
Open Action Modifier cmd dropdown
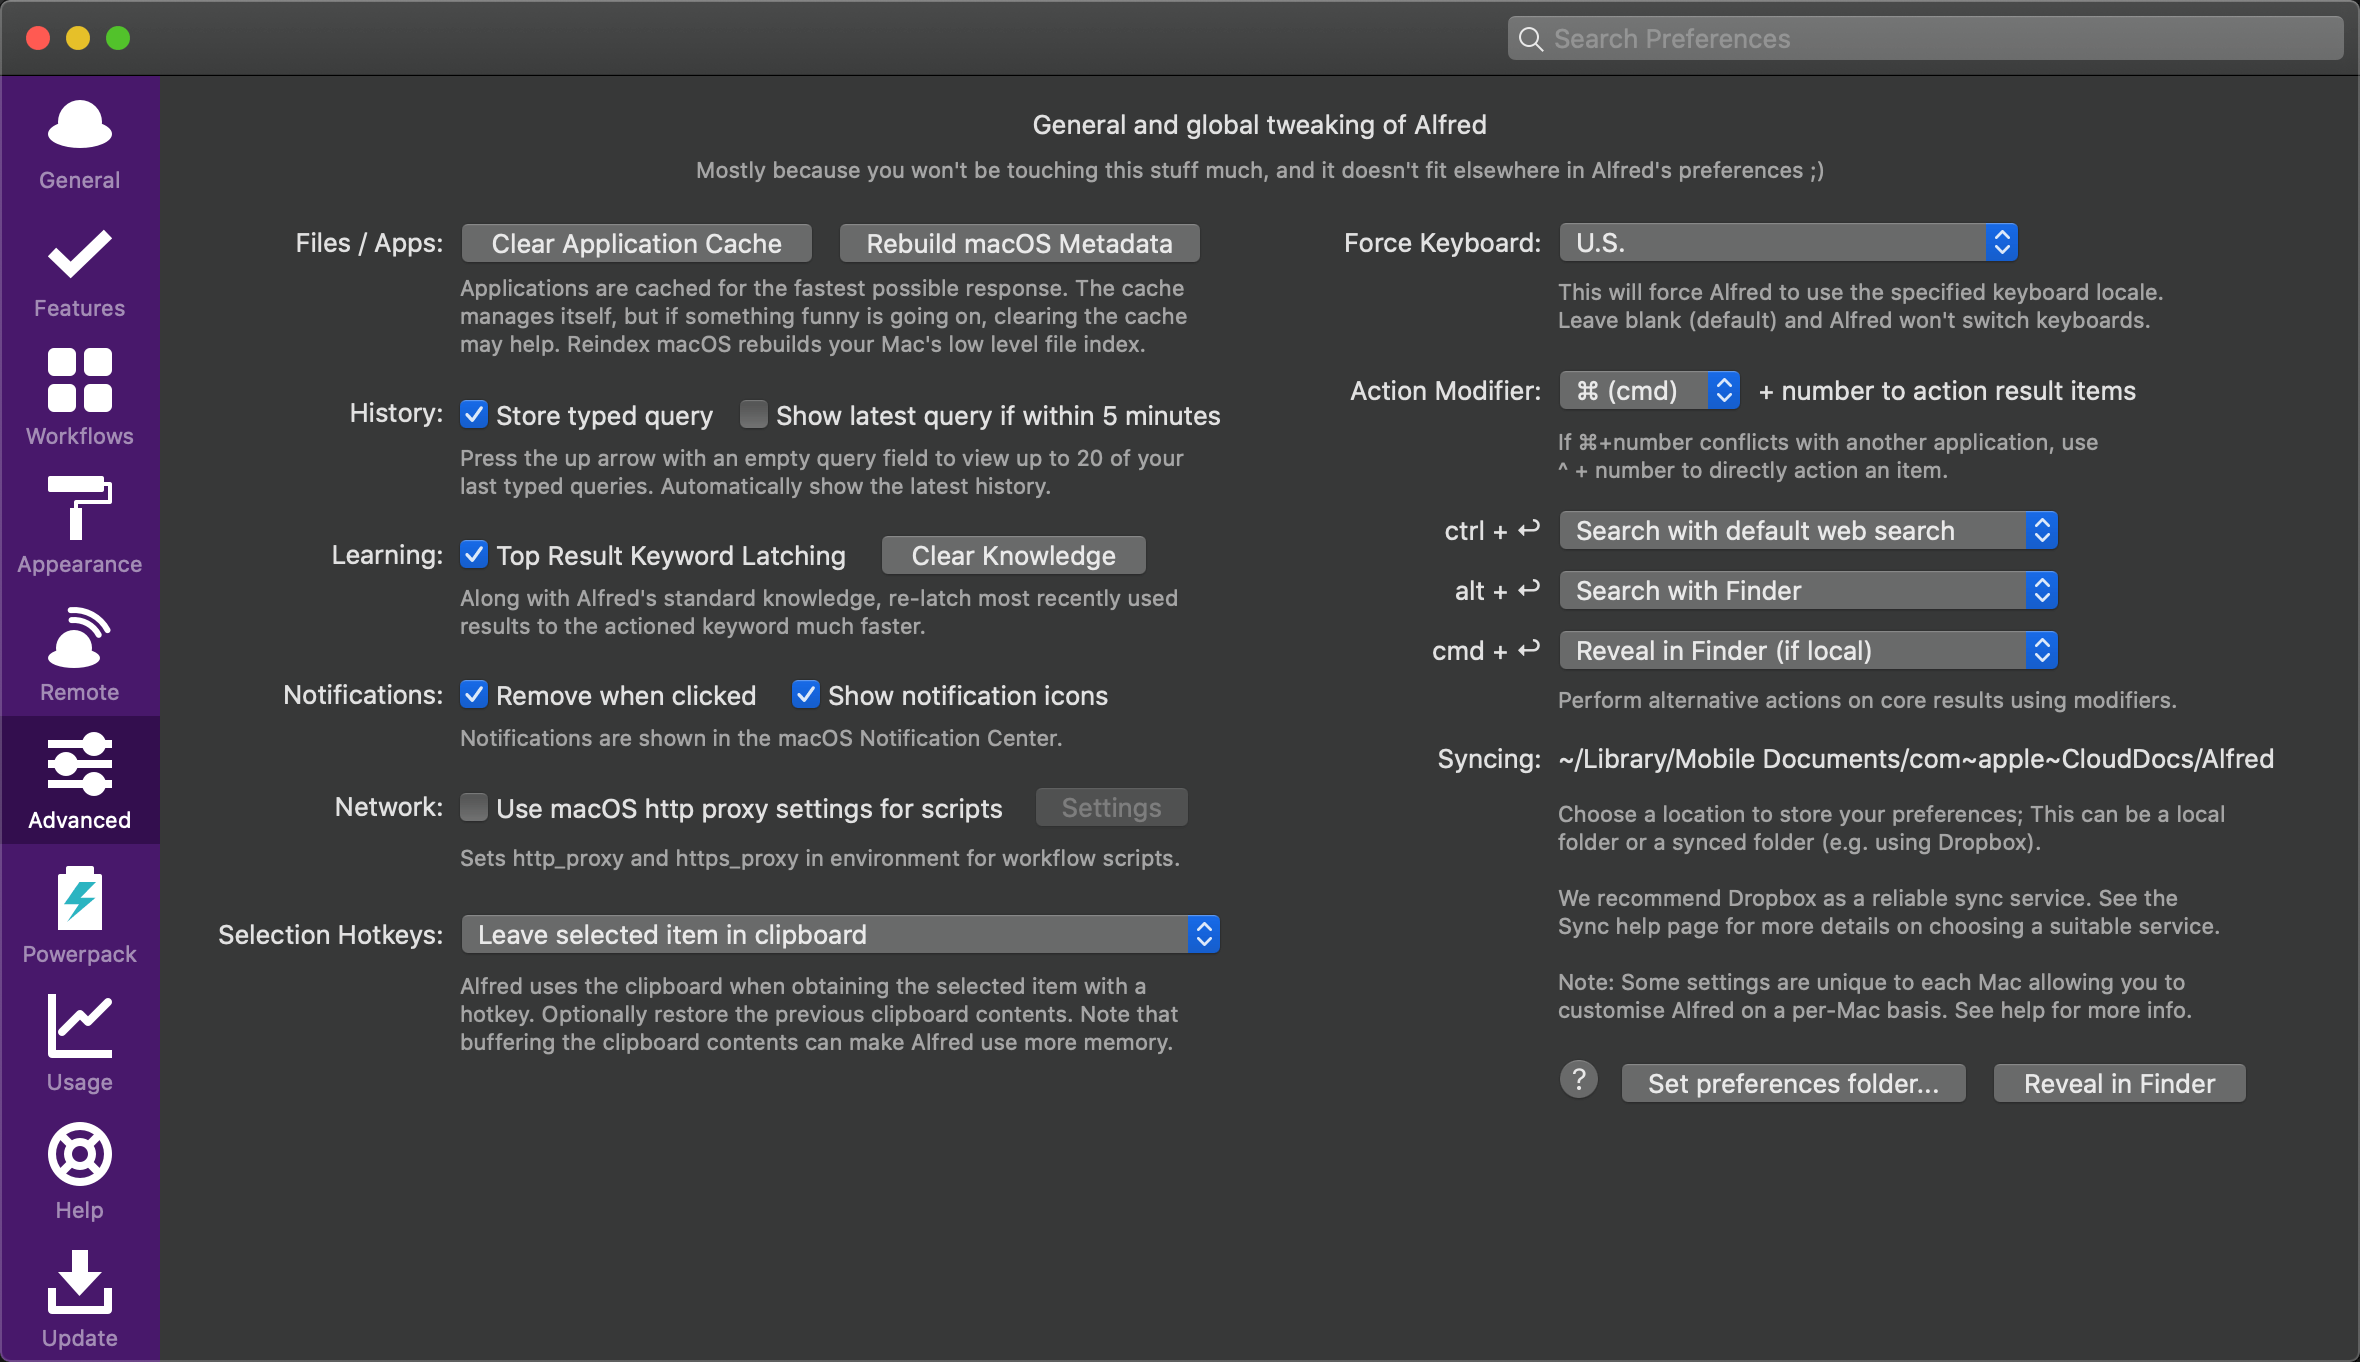1650,390
